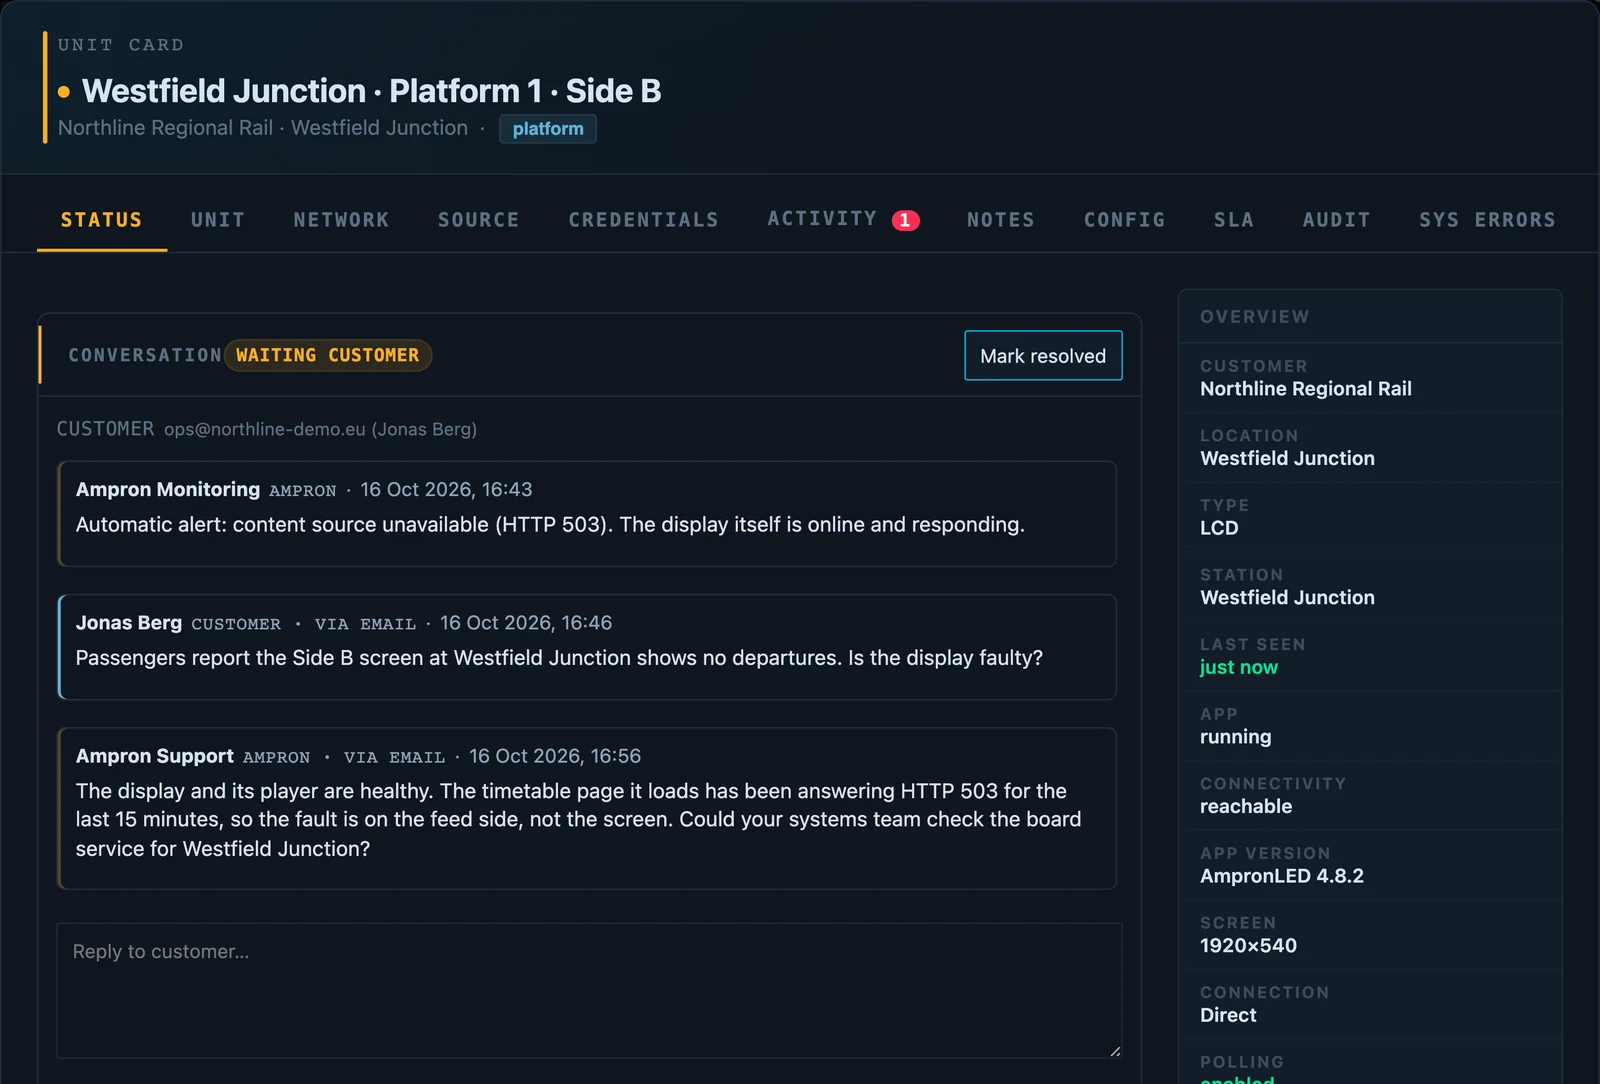Click the breadcrumb 'Northline Regional Rail · Westfield Junction'
Screen dimensions: 1600x1084
263,128
